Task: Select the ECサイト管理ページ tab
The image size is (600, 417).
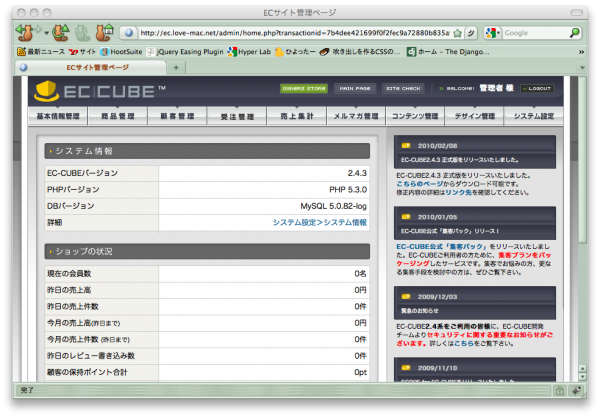Action: tap(91, 68)
